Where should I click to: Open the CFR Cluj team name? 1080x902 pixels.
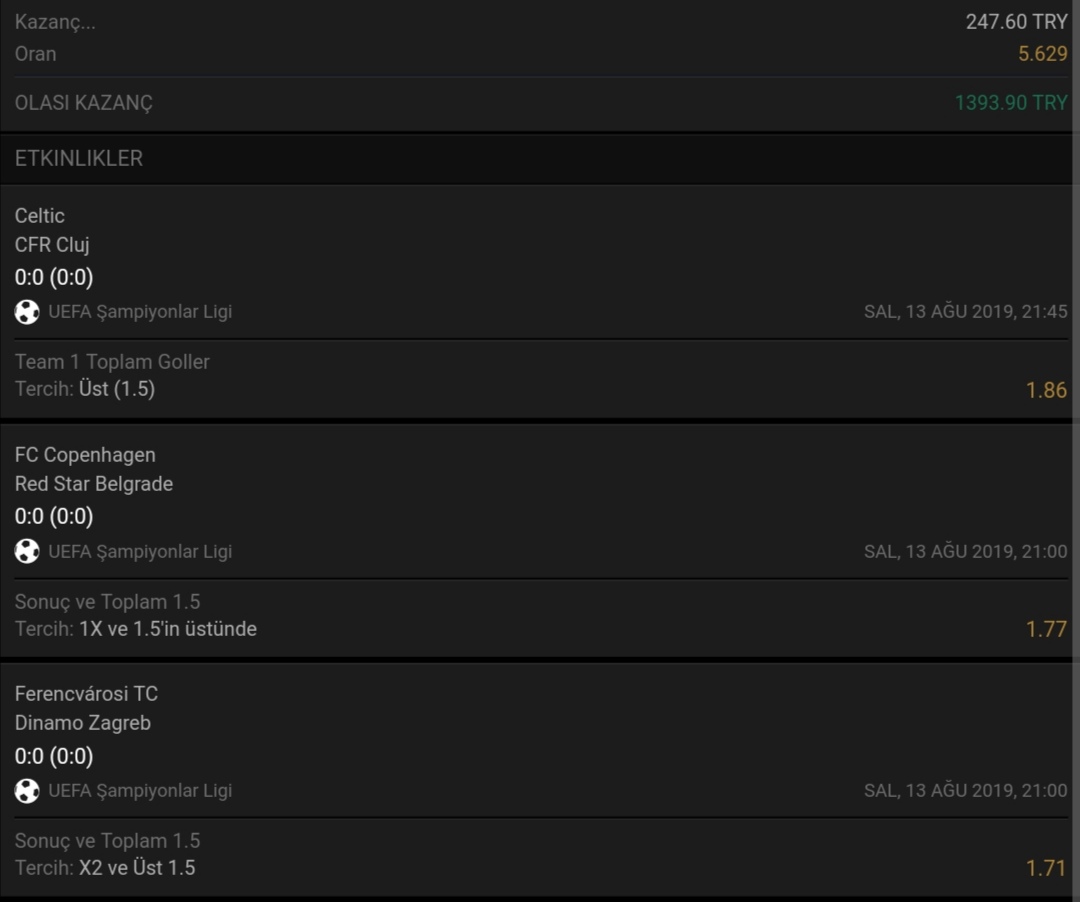52,245
